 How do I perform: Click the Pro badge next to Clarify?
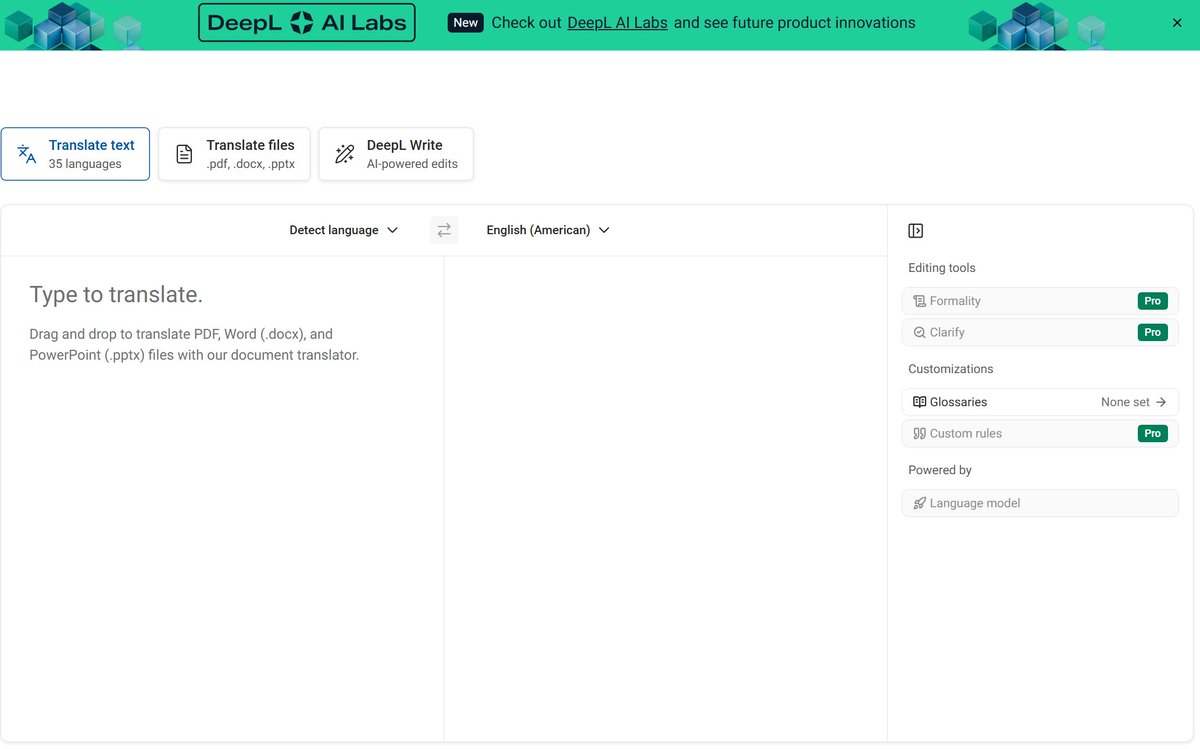click(x=1153, y=332)
